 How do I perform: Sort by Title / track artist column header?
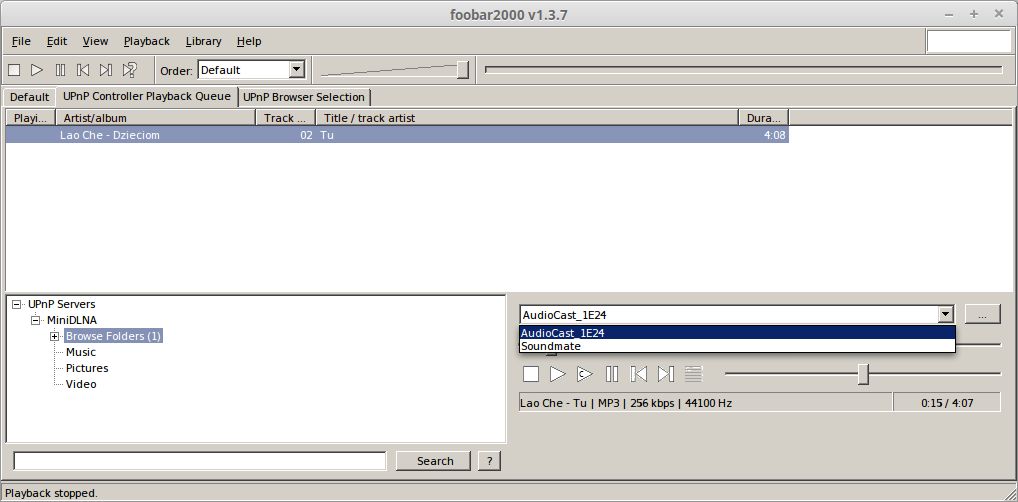coord(527,118)
